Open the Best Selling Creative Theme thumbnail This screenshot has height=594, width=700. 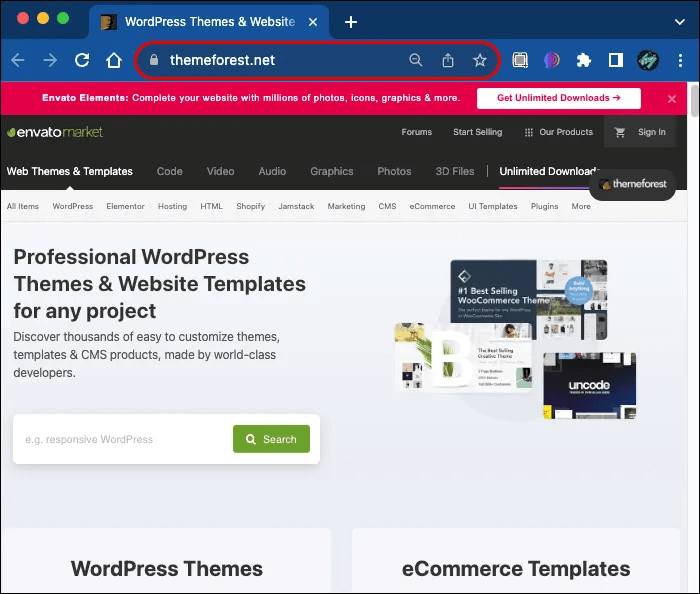pos(463,357)
